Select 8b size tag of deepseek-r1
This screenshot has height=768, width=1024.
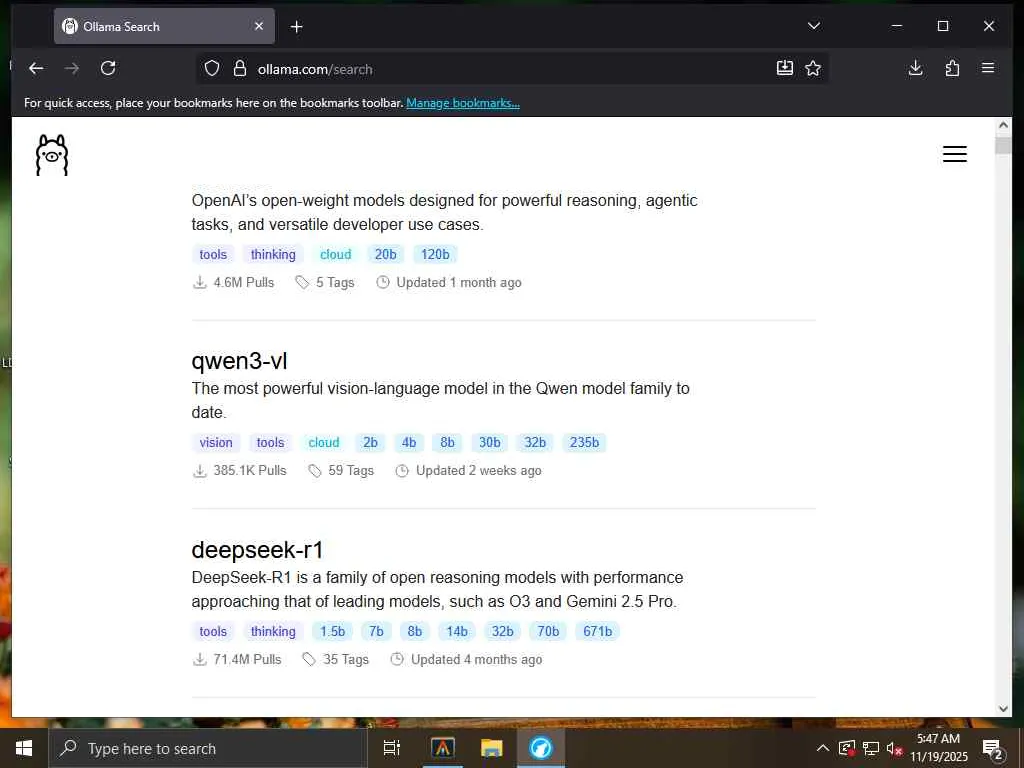(415, 632)
